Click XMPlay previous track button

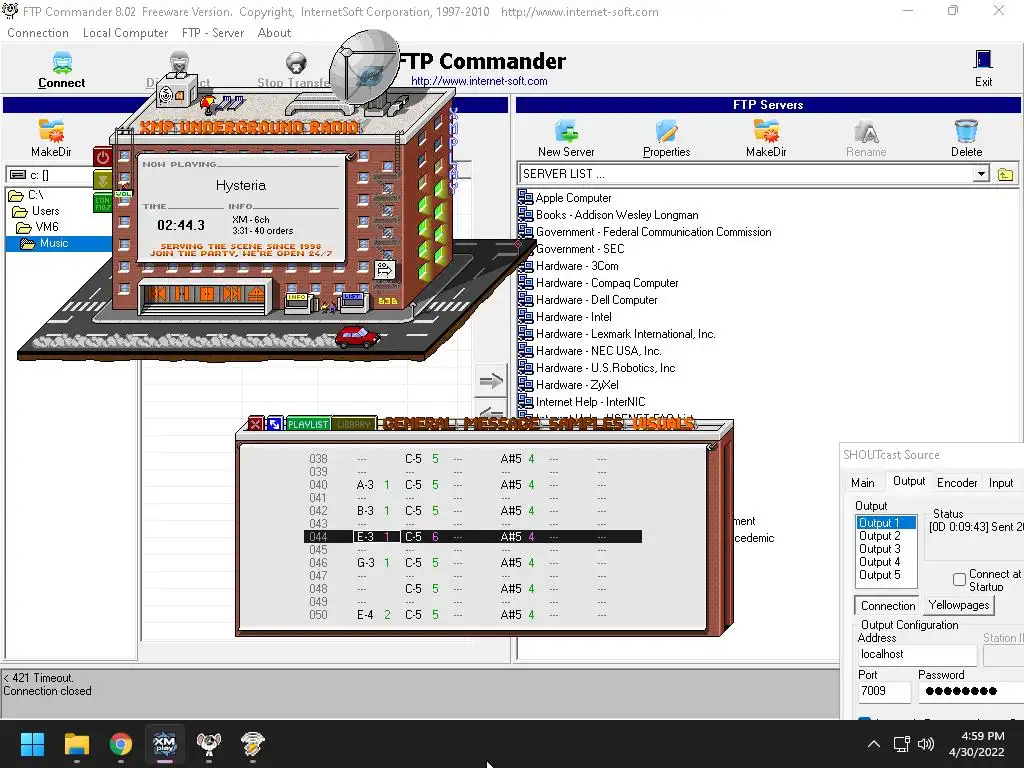click(x=157, y=294)
